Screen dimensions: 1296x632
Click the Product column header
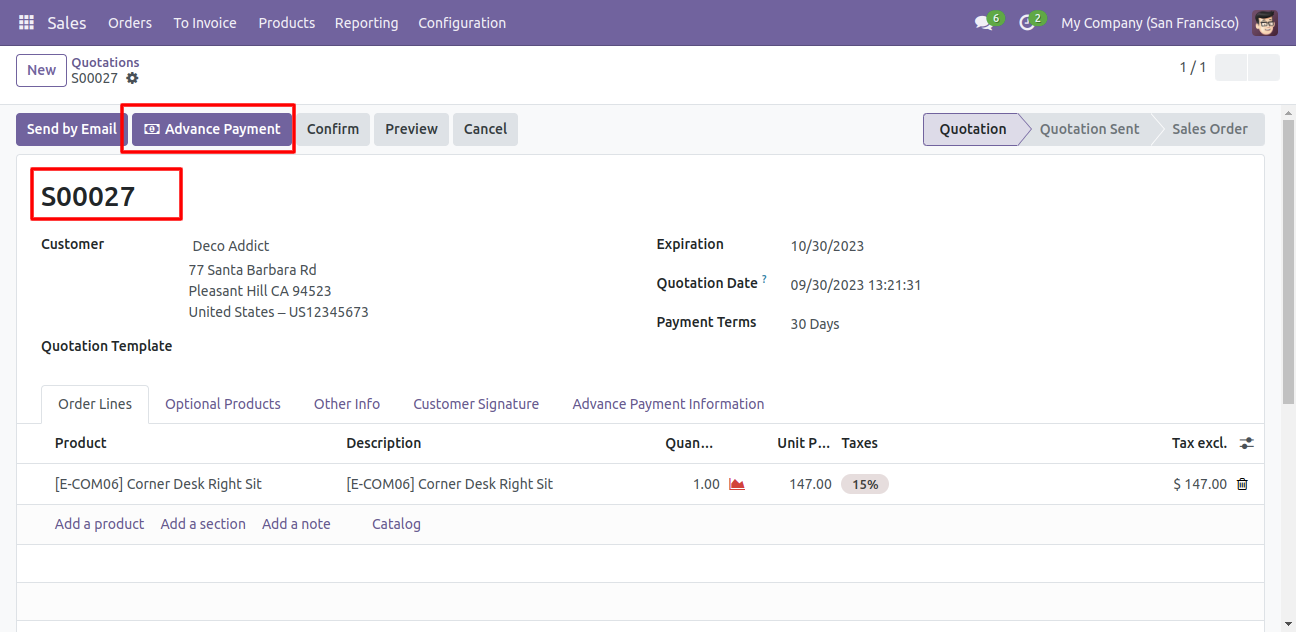click(81, 443)
